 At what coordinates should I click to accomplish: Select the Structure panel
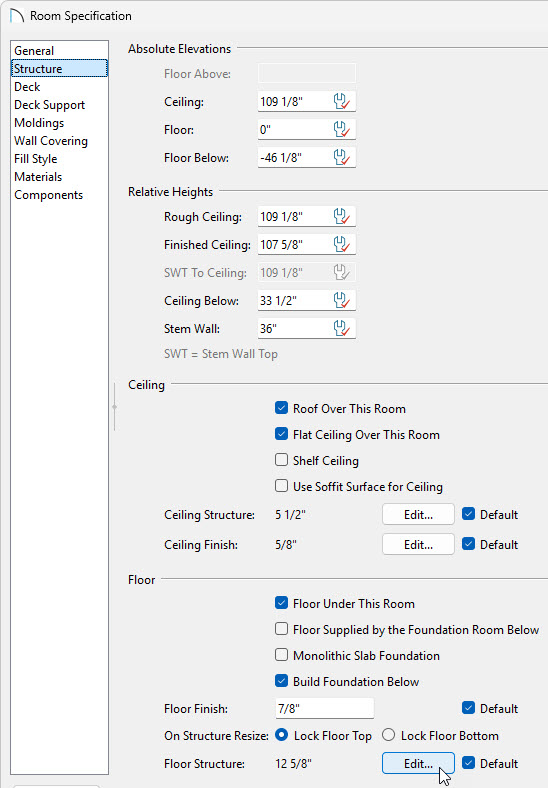59,69
